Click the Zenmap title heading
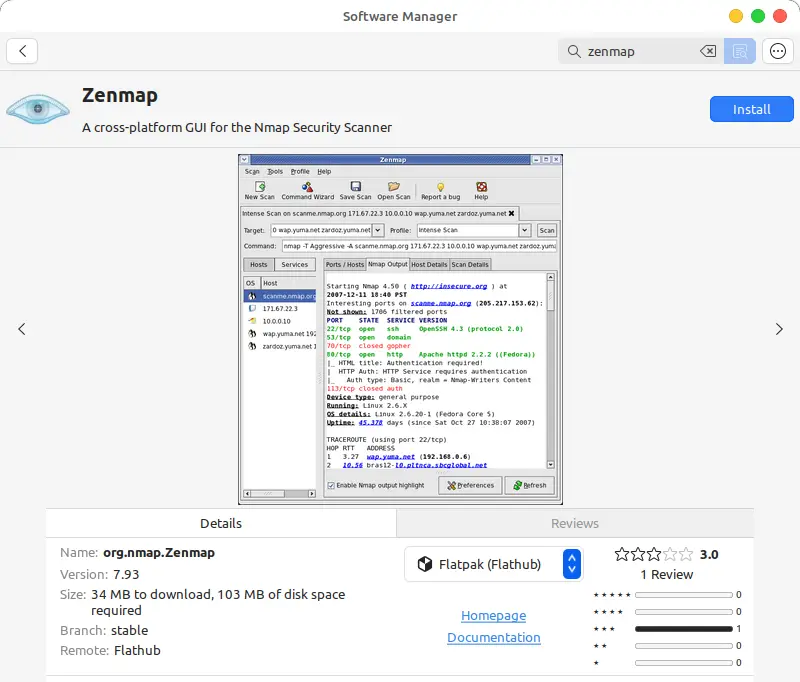Image resolution: width=800 pixels, height=682 pixels. [120, 95]
